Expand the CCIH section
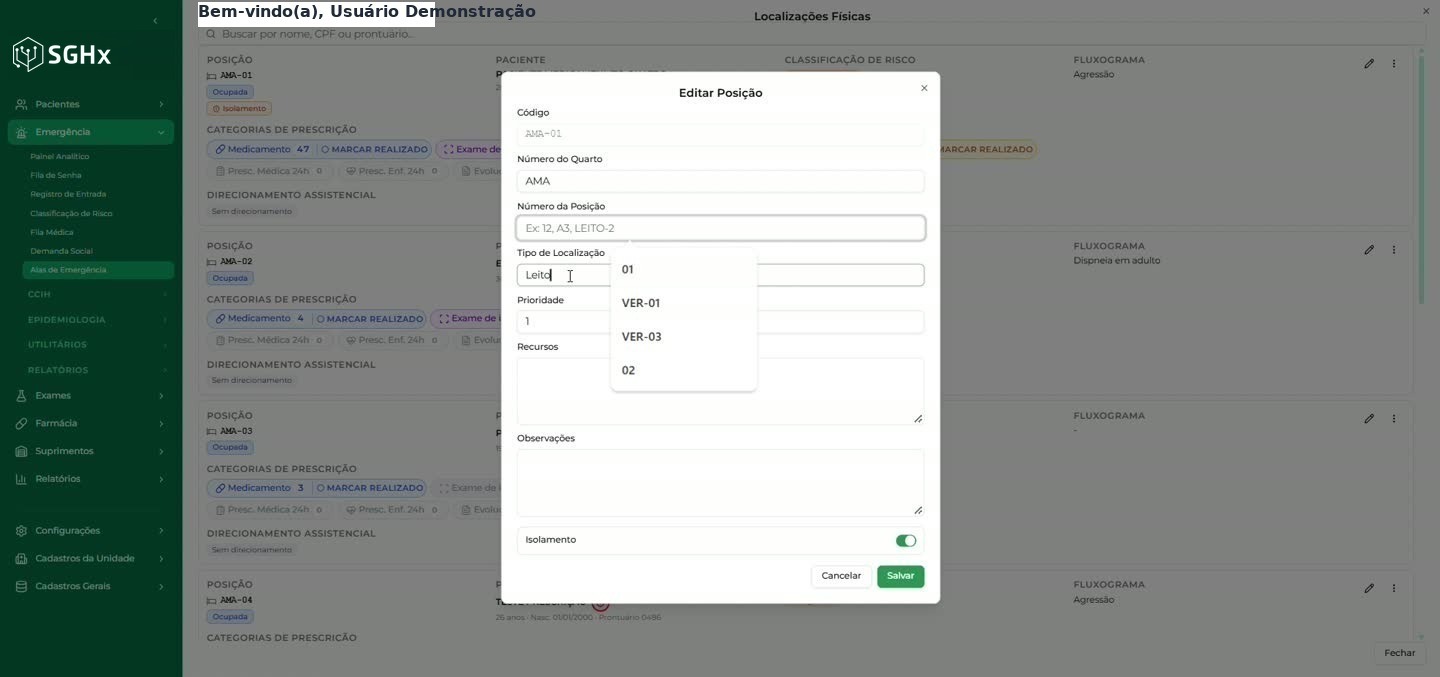 coord(97,295)
